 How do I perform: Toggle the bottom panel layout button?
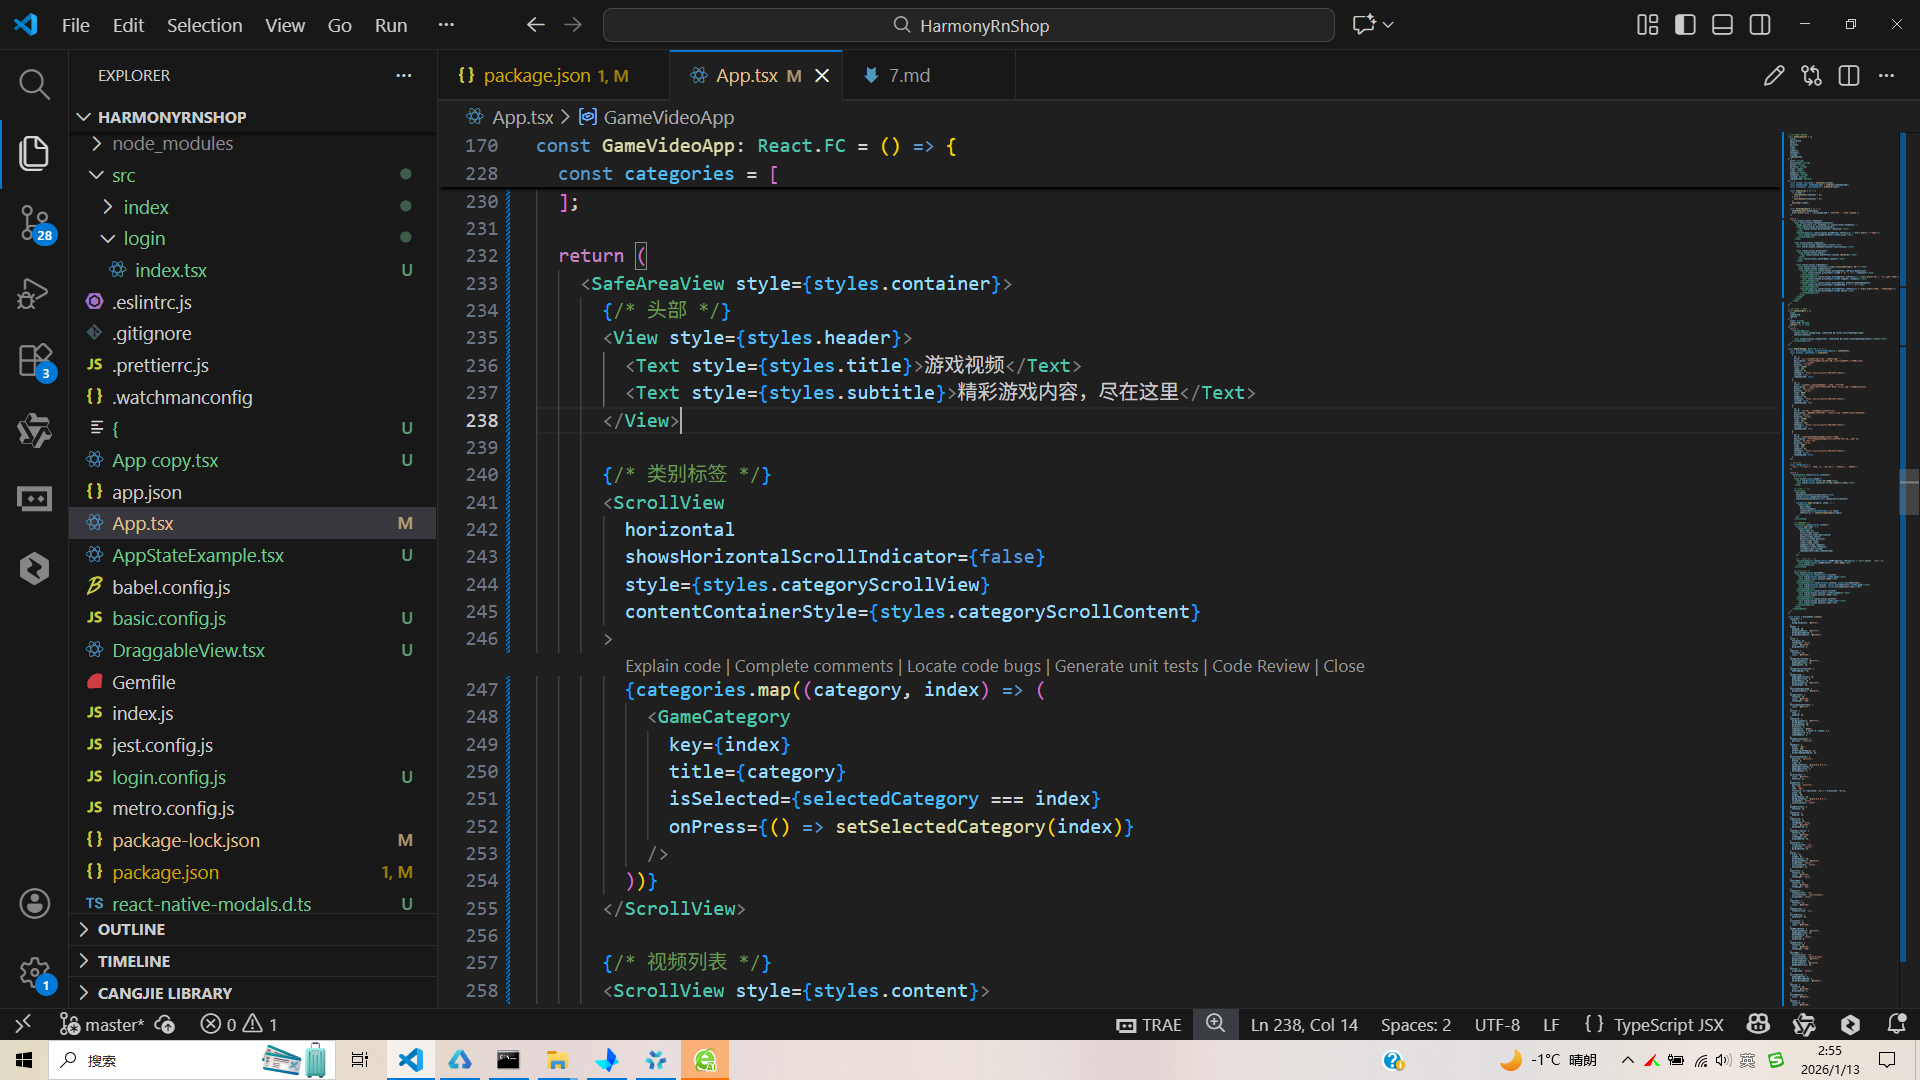tap(1722, 25)
